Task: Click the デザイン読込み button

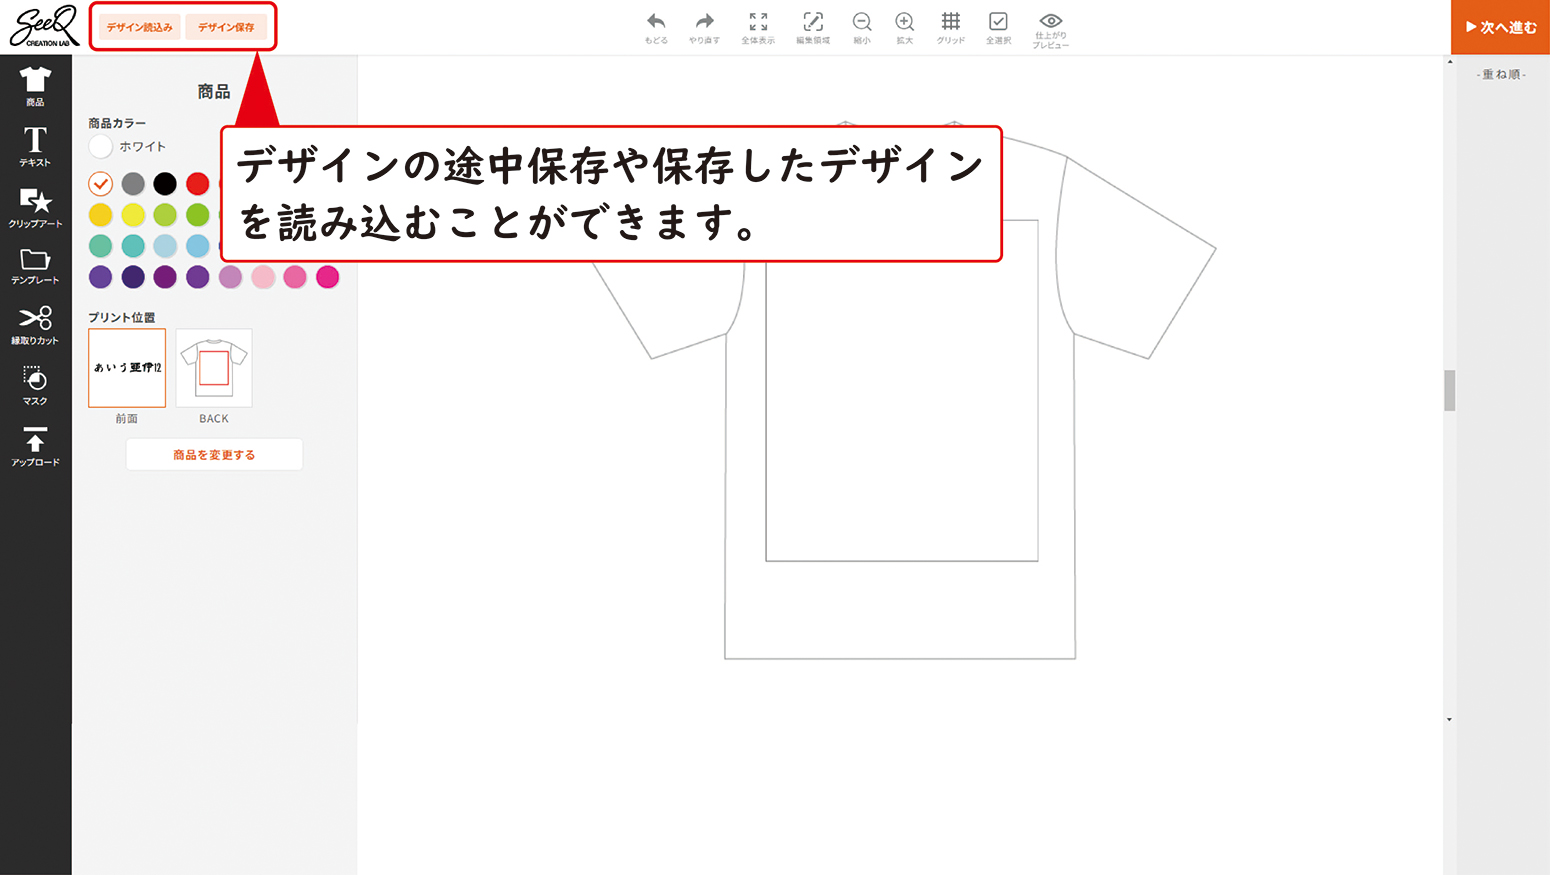Action: click(x=140, y=27)
